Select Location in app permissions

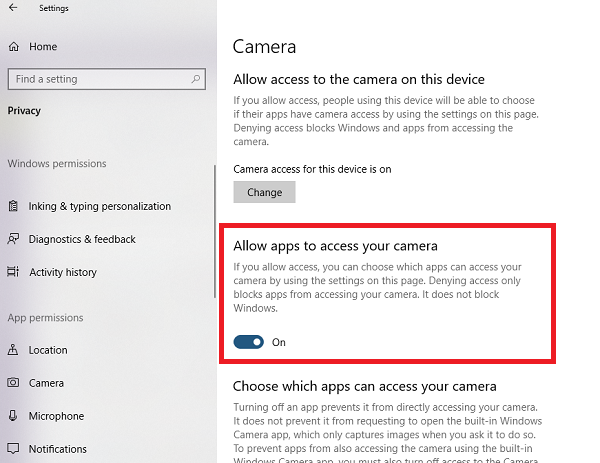click(48, 350)
